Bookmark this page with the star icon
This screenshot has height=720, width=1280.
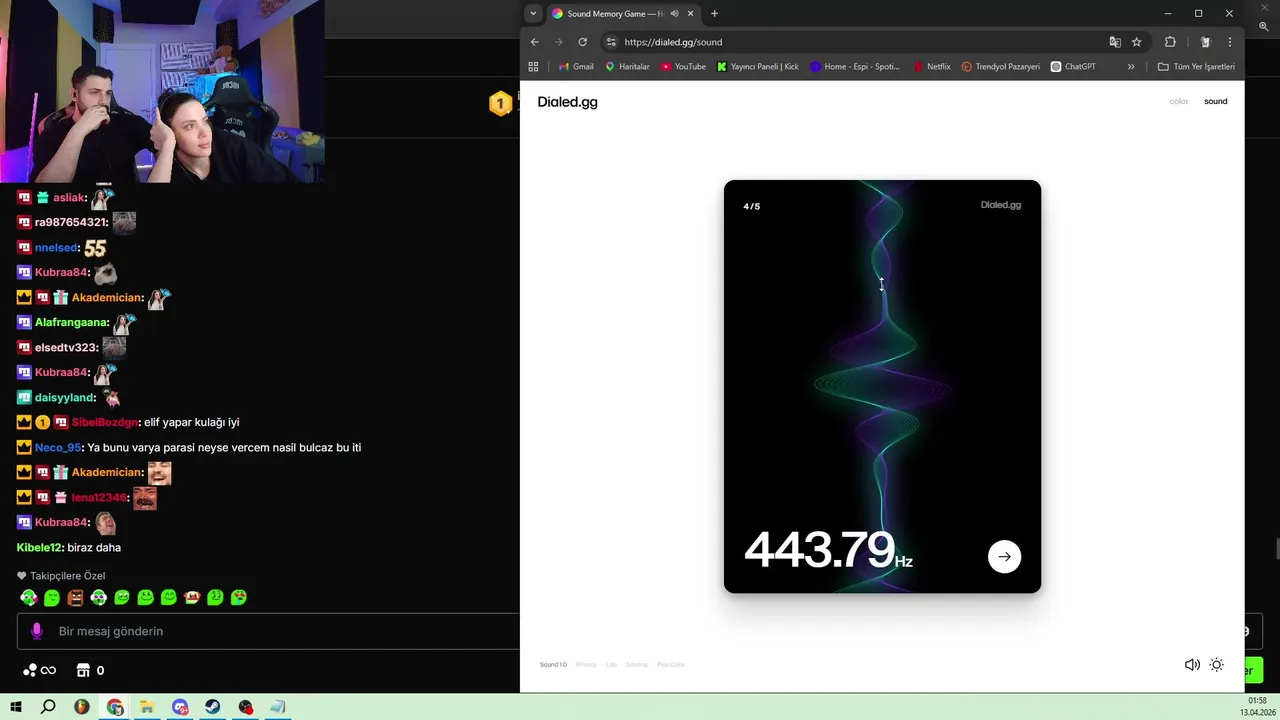[1137, 42]
